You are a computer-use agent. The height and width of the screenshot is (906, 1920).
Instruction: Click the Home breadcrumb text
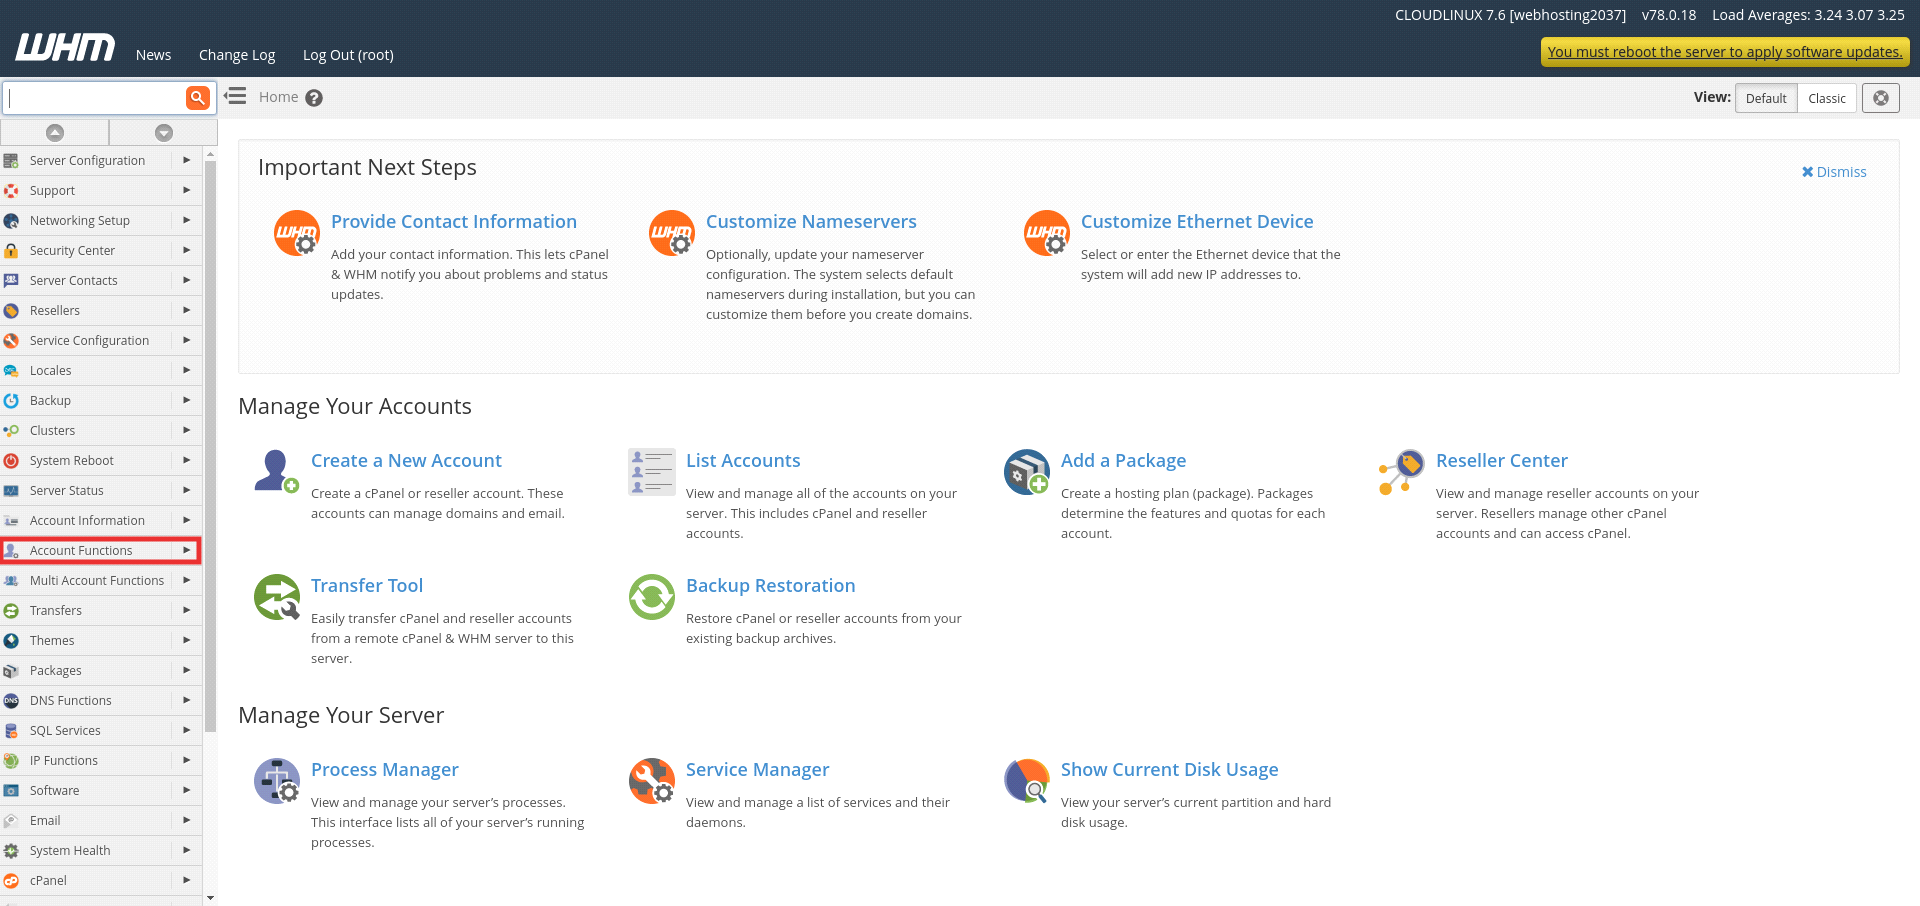point(278,97)
